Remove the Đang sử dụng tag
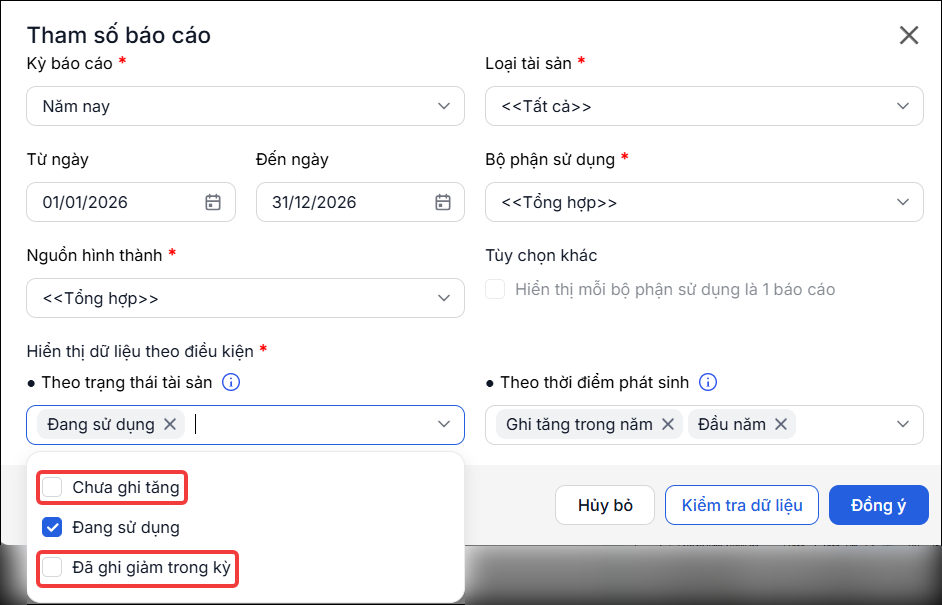 pos(170,424)
